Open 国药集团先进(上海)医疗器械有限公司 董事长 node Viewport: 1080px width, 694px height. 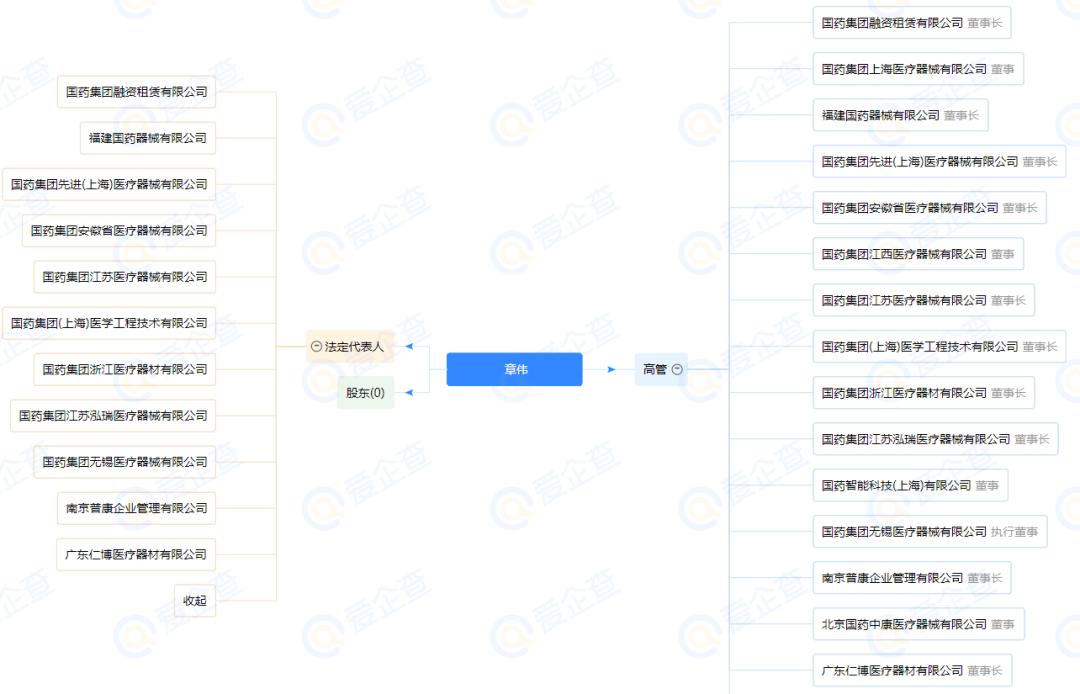[939, 161]
